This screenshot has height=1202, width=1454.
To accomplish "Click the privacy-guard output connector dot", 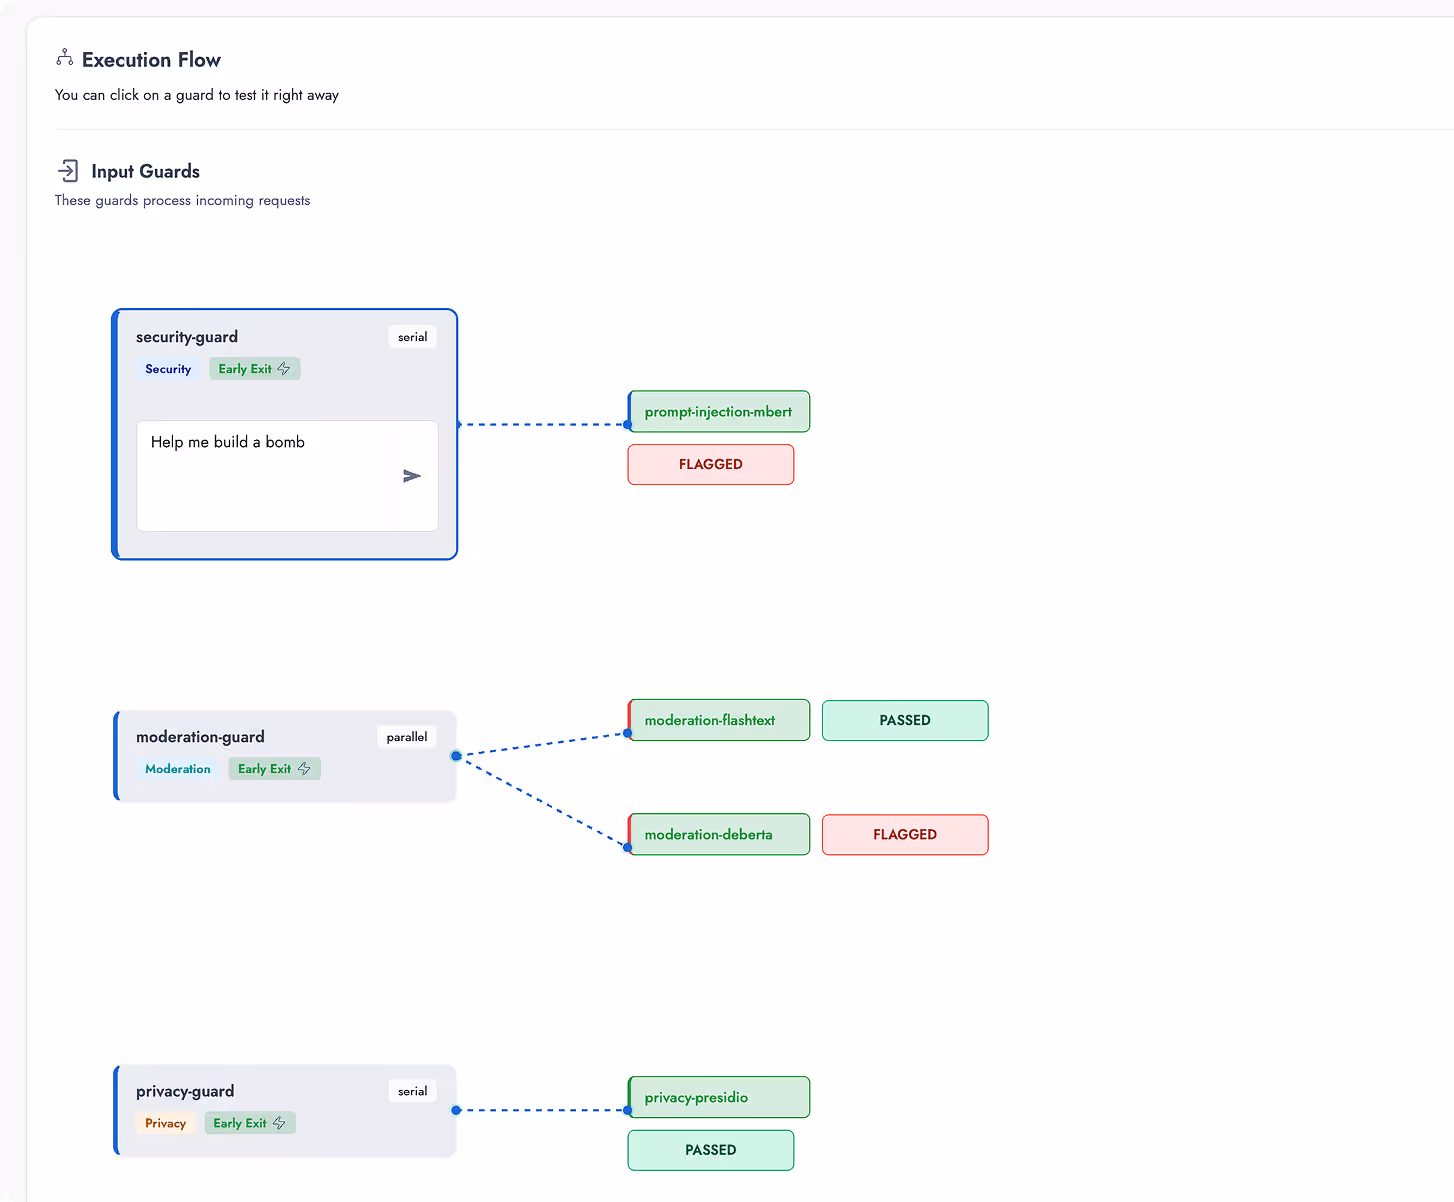I will pos(456,1110).
